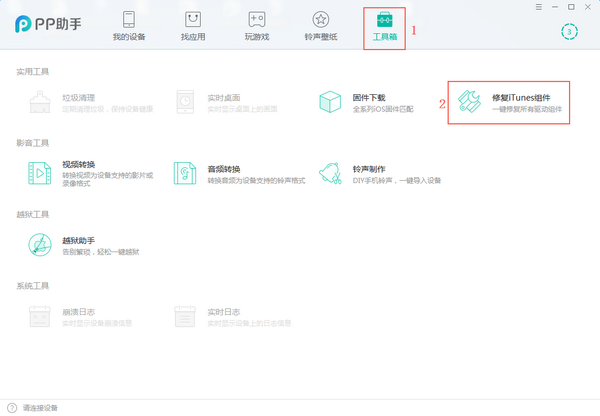Click the download counter circle showing 3
Viewport: 600px width, 416px height.
click(x=570, y=31)
